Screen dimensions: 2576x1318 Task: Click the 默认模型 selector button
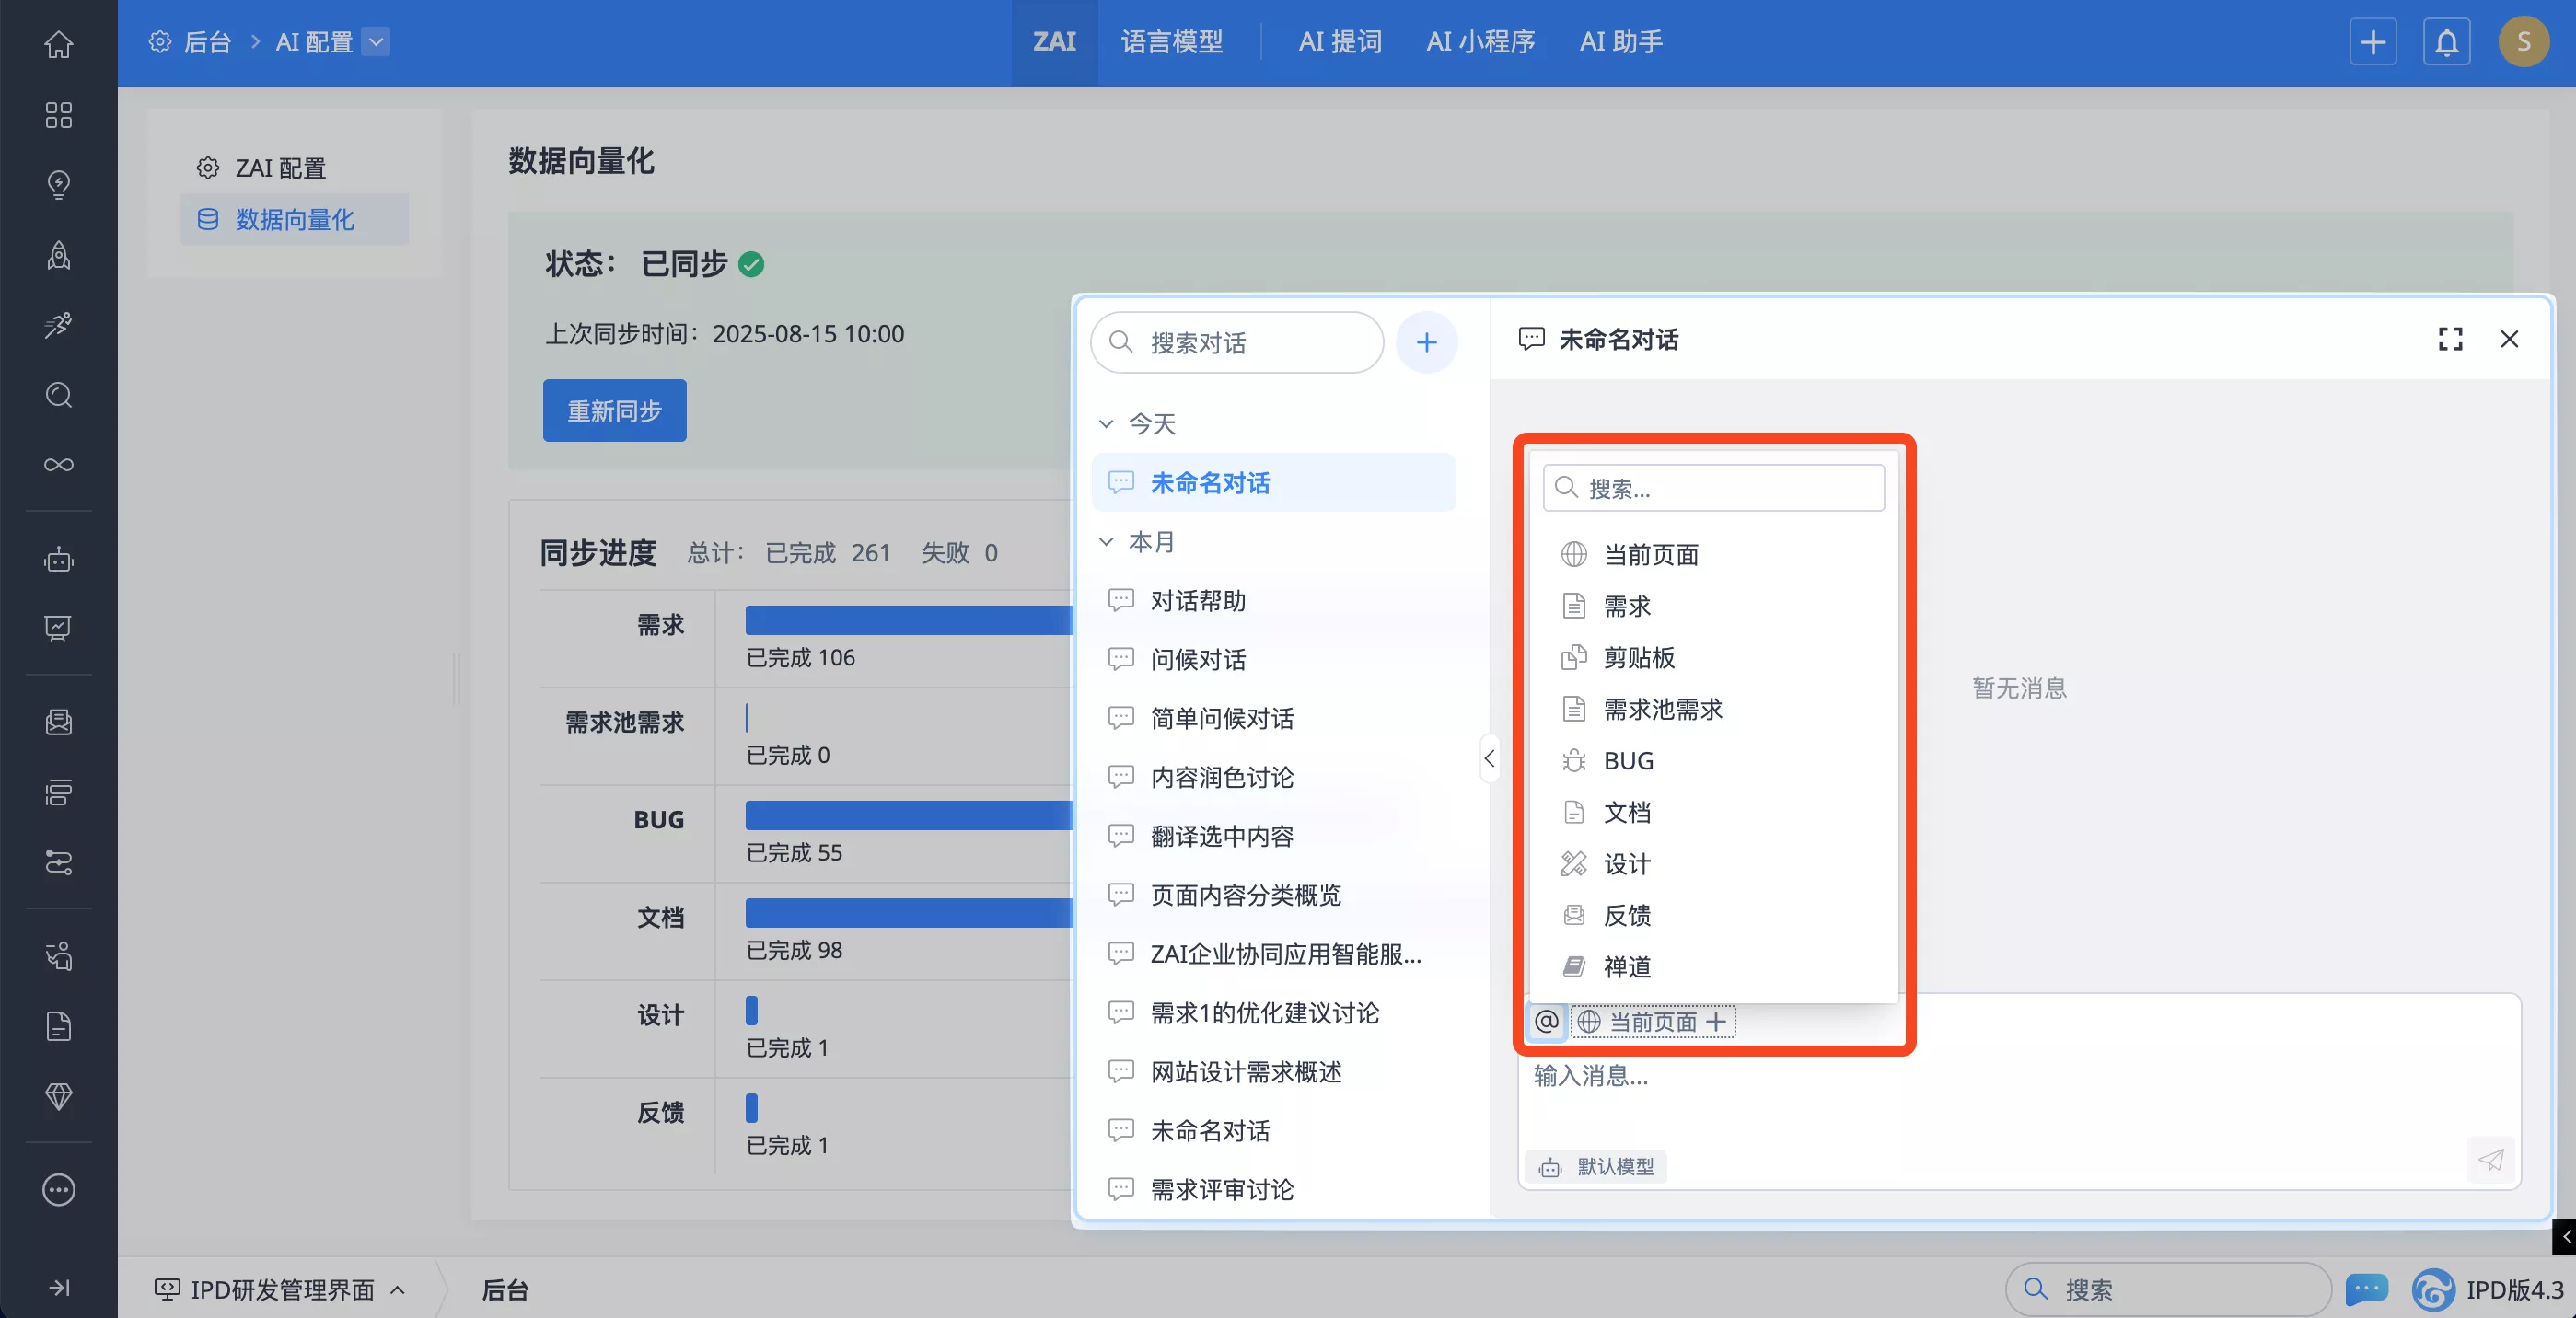click(1597, 1167)
